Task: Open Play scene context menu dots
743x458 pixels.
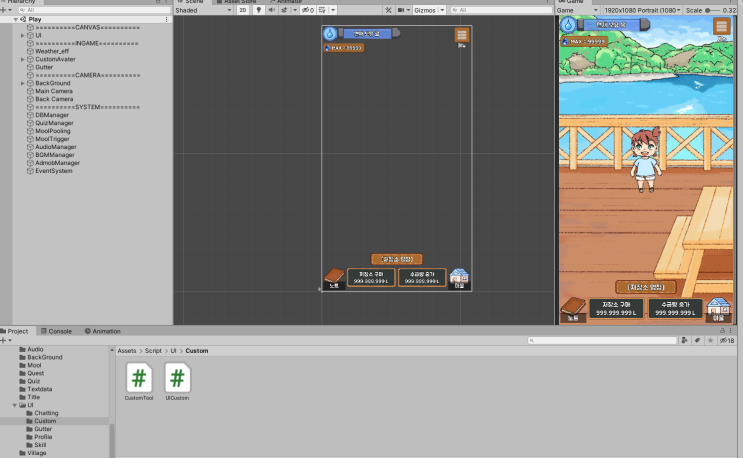Action: point(166,19)
